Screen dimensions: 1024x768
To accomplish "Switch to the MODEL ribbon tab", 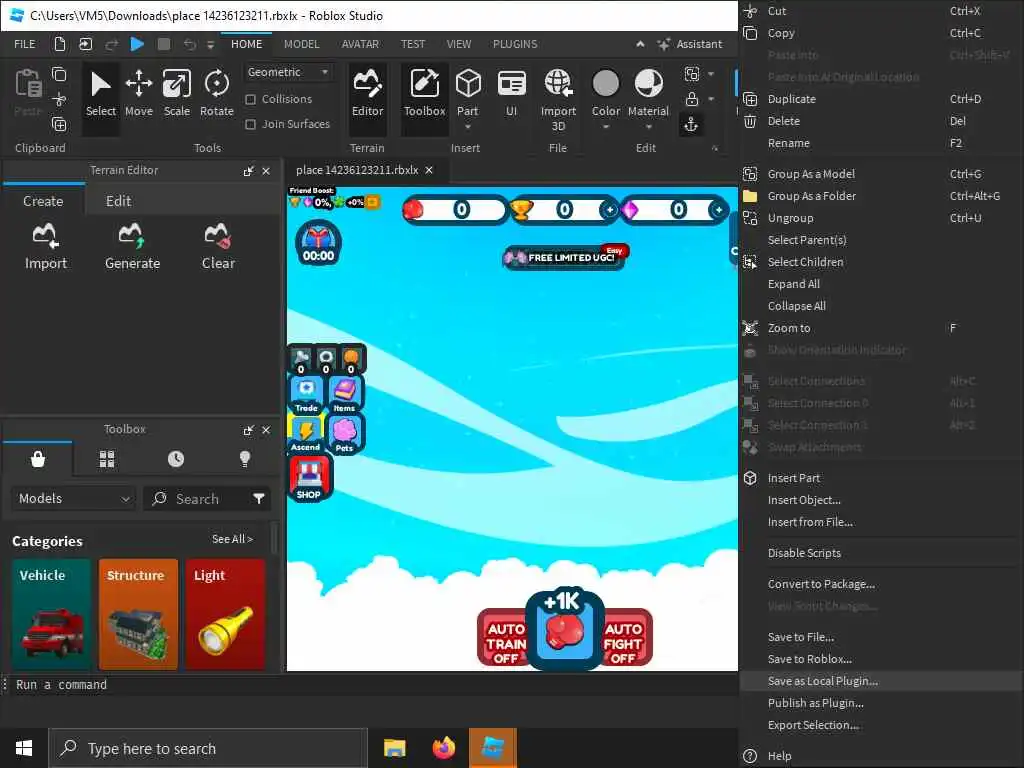I will pos(301,44).
